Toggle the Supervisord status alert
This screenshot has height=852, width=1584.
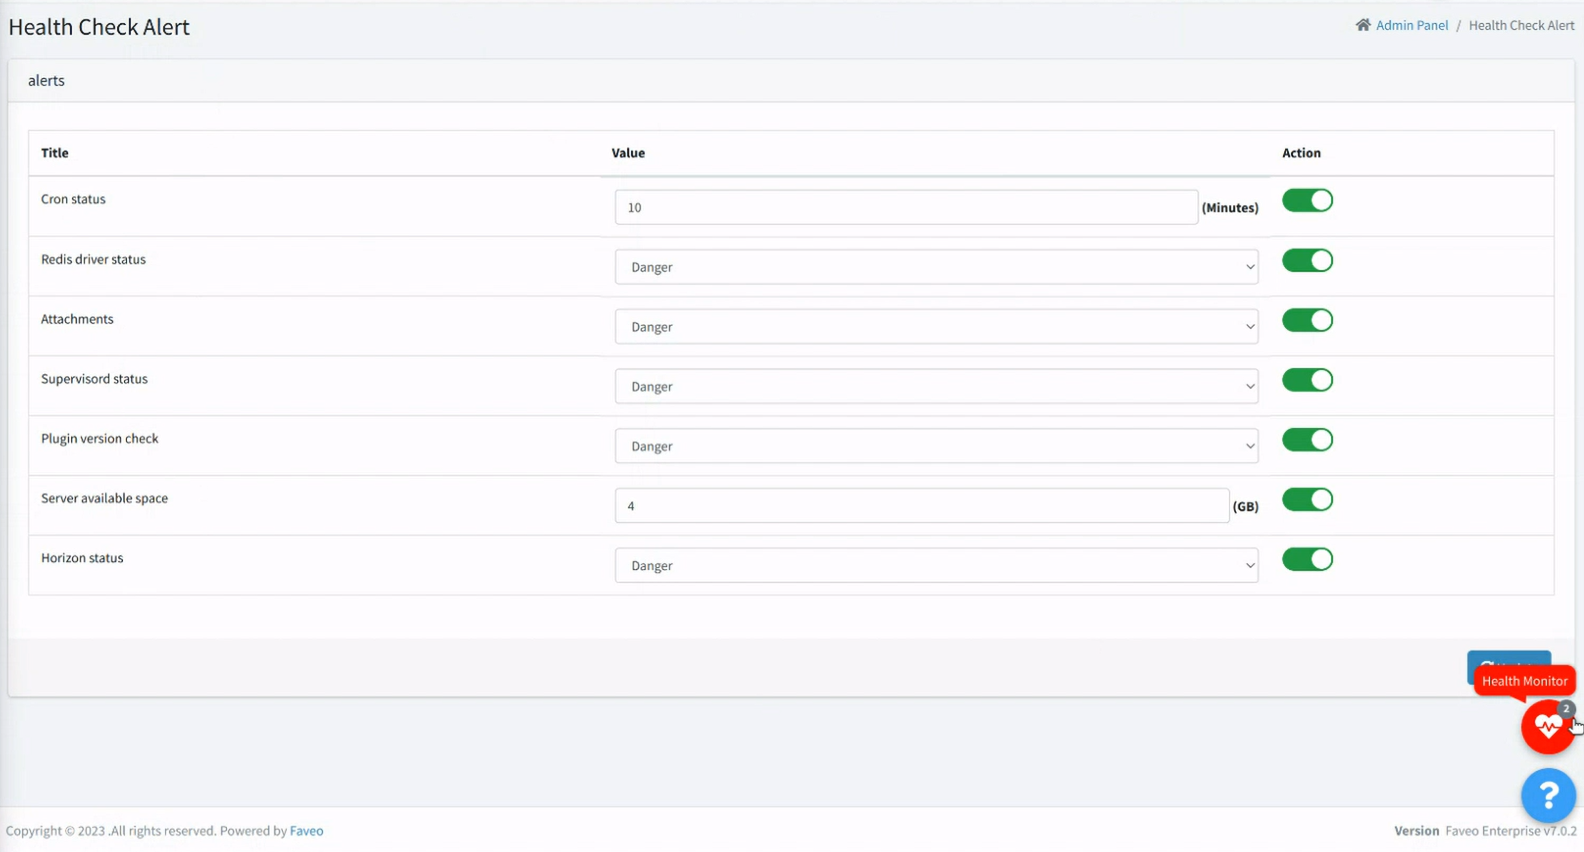point(1307,380)
